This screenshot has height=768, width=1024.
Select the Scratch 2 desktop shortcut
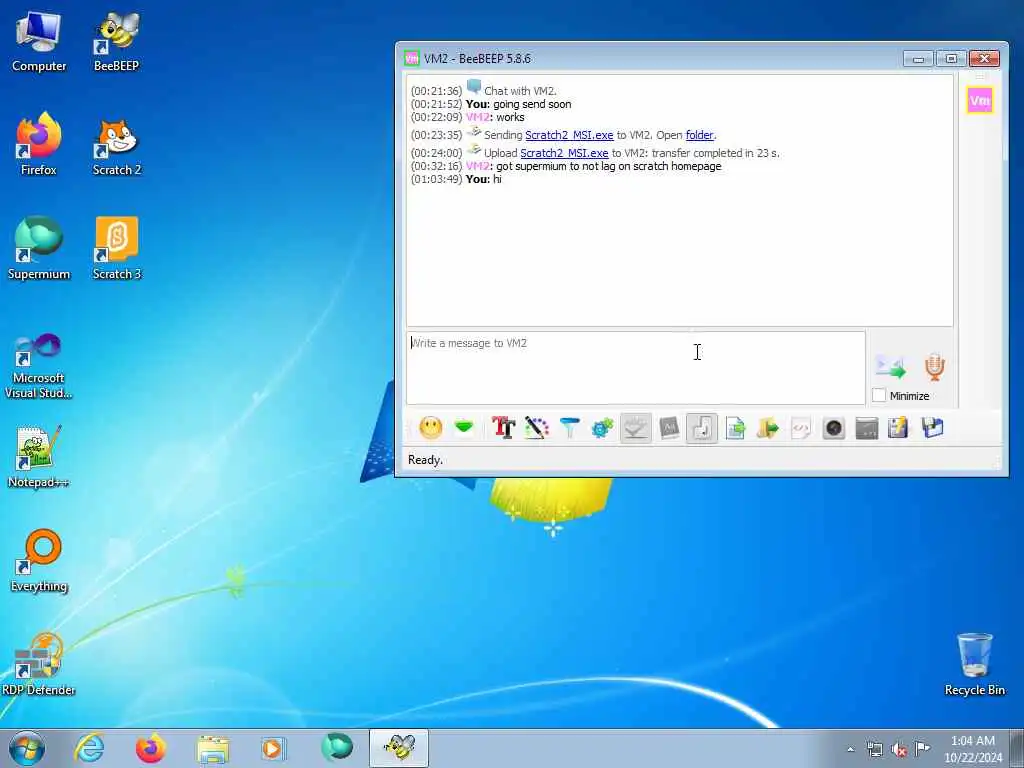coord(116,145)
